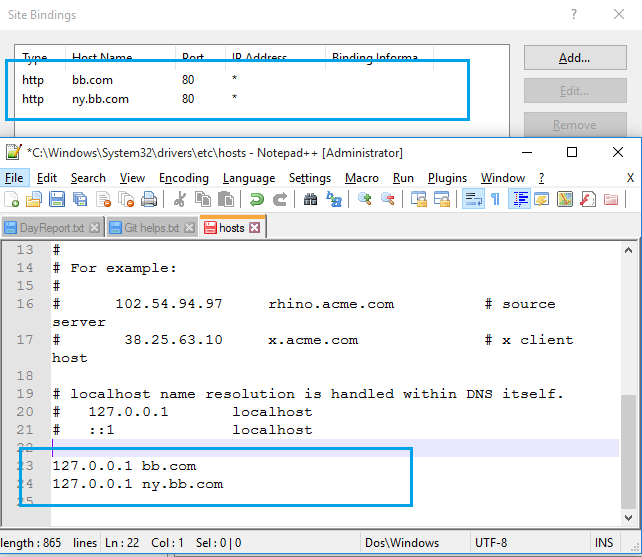Open Find with the binoculars icon
Screen dimensions: 642x557
pyautogui.click(x=310, y=199)
